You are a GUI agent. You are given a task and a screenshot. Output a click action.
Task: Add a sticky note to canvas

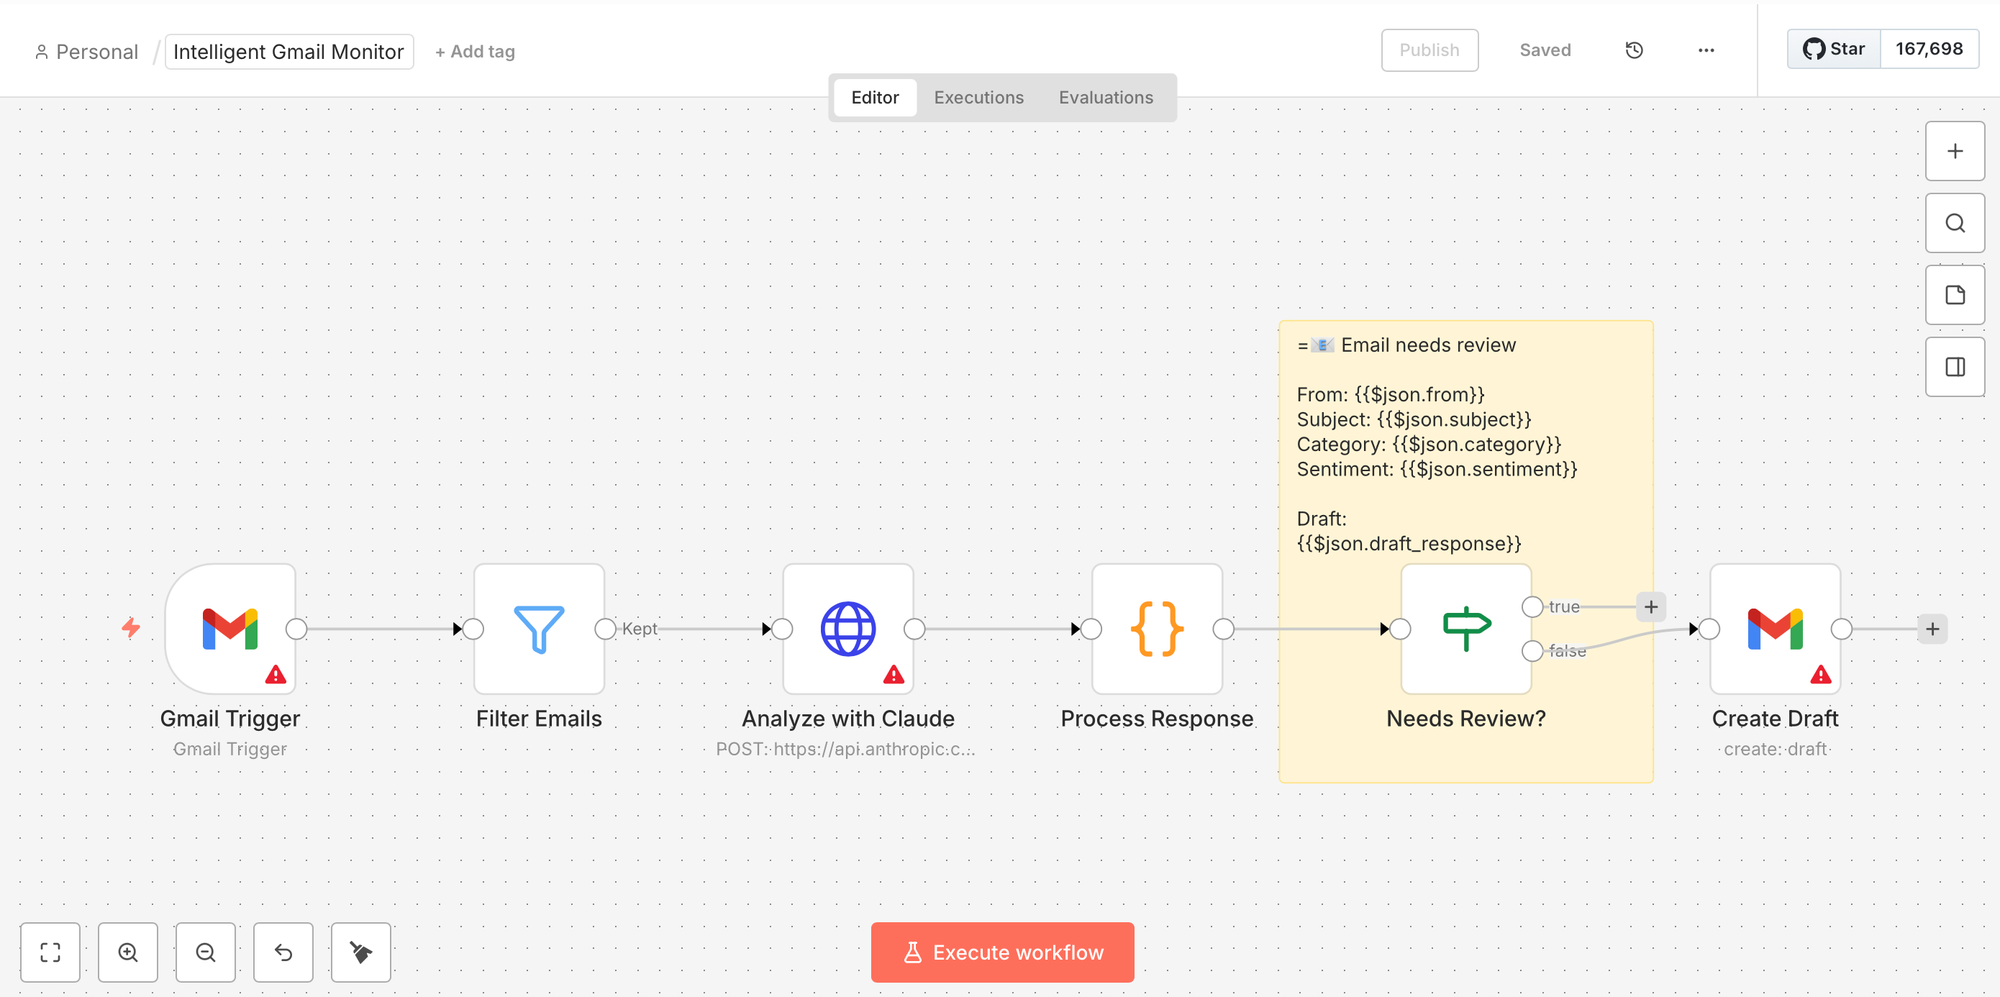click(x=1955, y=295)
